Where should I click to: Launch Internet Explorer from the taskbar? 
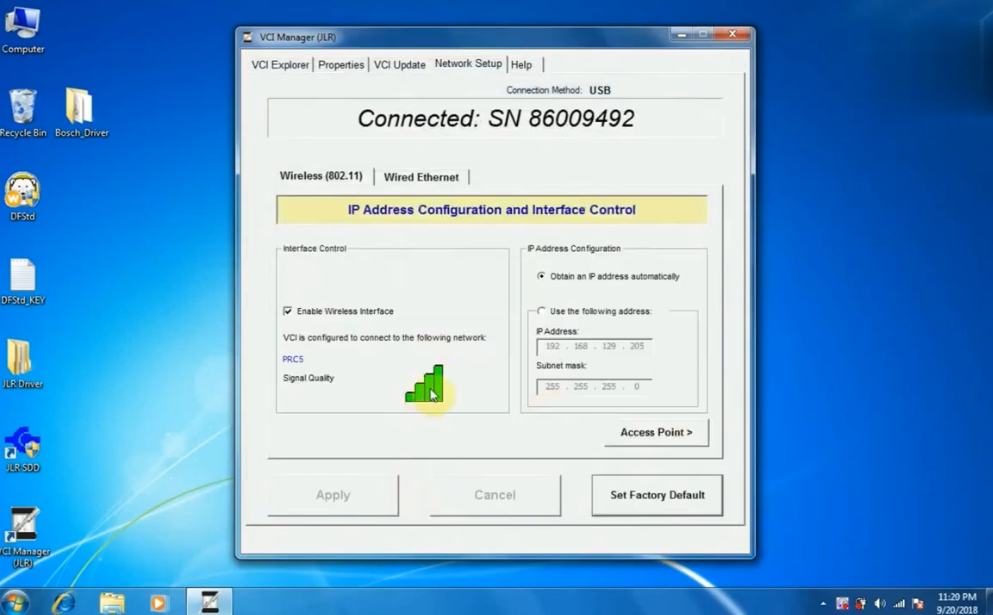[63, 602]
